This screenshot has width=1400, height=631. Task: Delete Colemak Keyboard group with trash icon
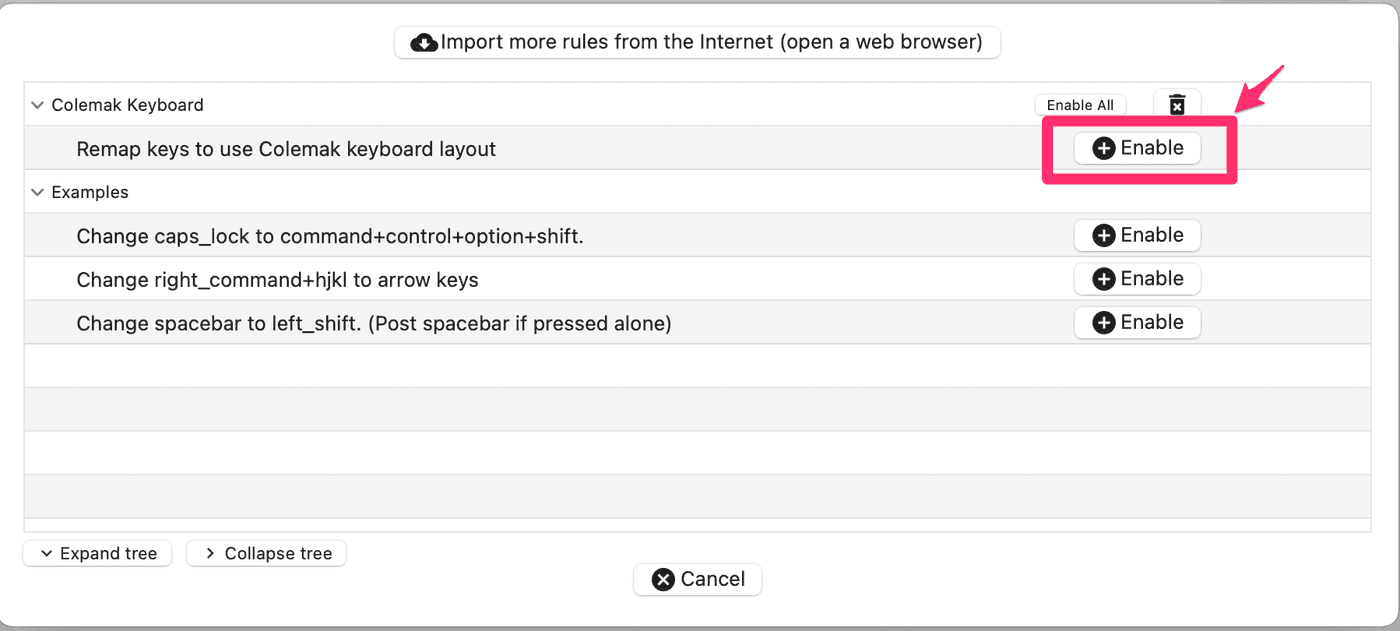tap(1177, 105)
